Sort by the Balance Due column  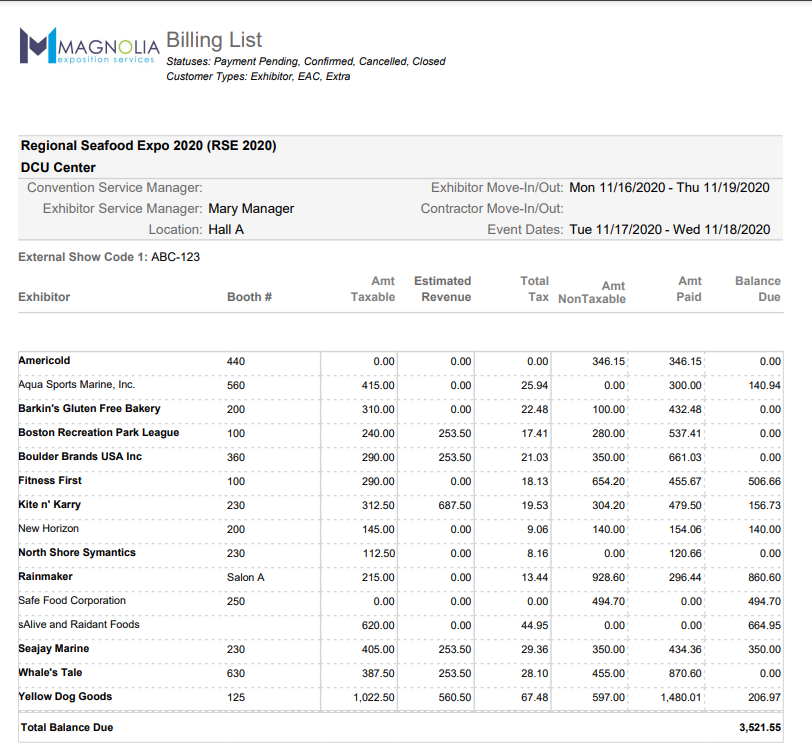(x=757, y=289)
